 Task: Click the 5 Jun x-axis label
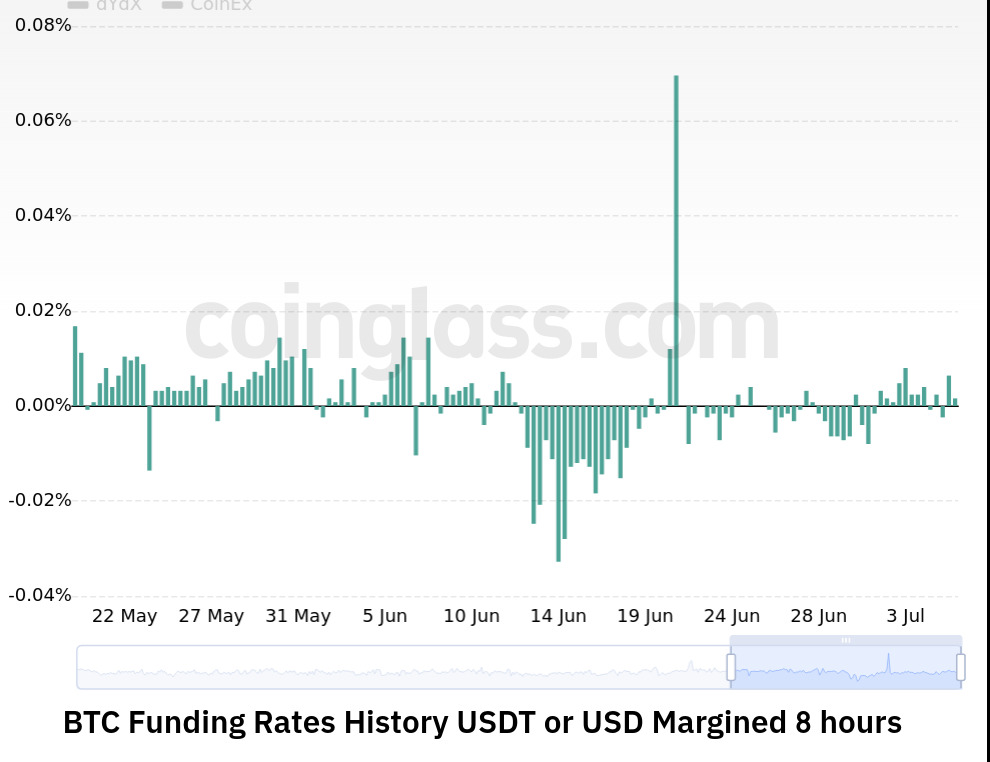385,616
